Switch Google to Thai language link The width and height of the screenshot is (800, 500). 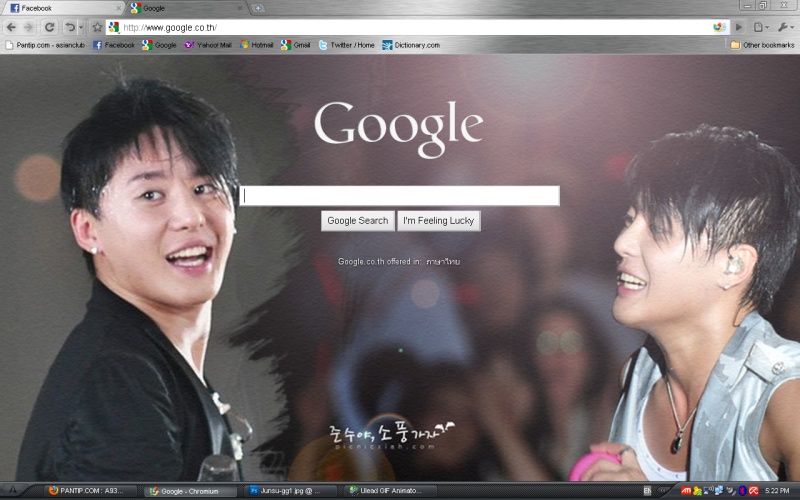[x=443, y=262]
